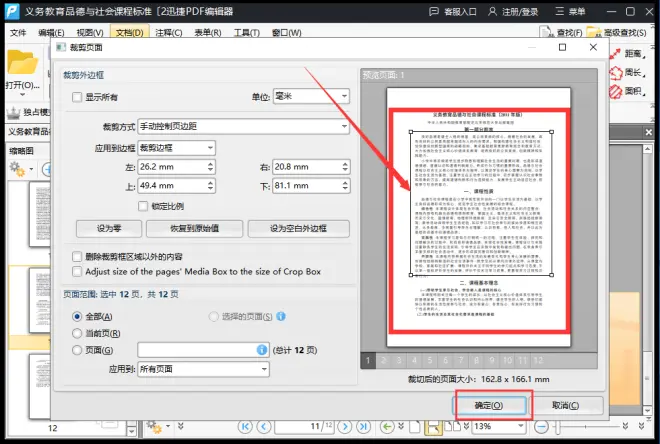The image size is (660, 444).
Task: Click 注册/登录 user account icon
Action: 492,11
